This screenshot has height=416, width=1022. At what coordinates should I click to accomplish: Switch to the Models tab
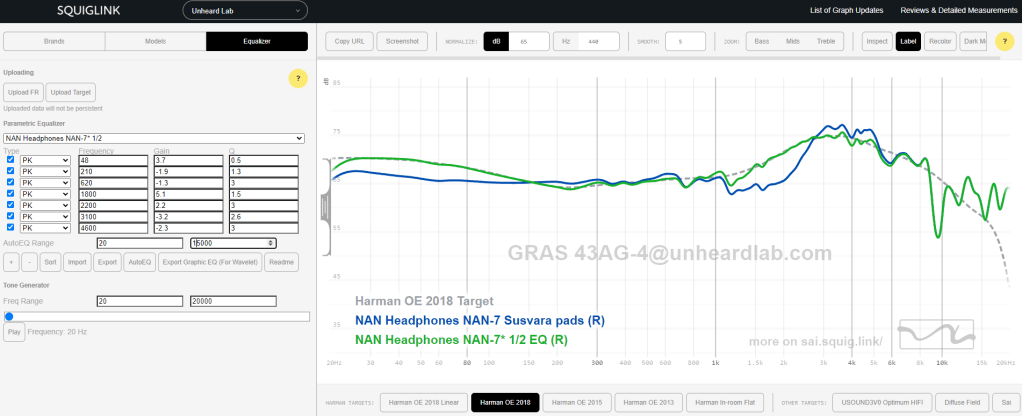click(x=155, y=41)
